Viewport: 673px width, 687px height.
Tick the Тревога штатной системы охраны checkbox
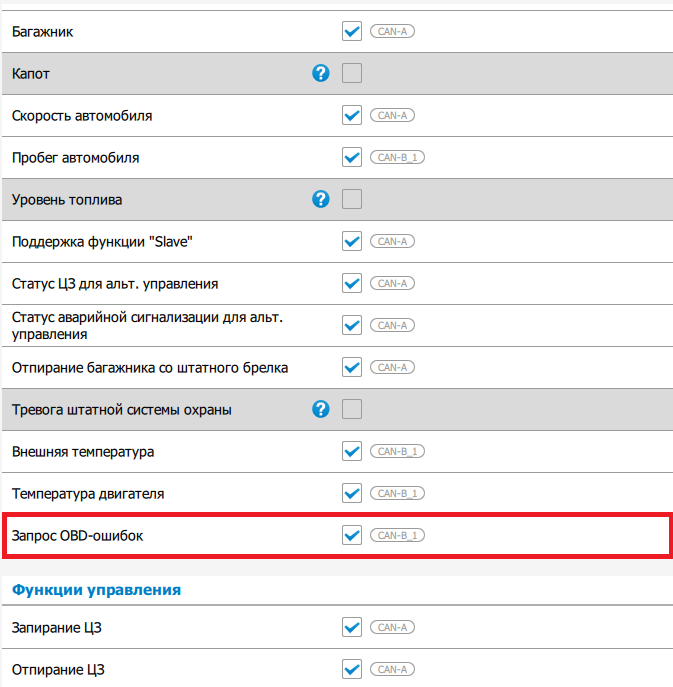352,409
